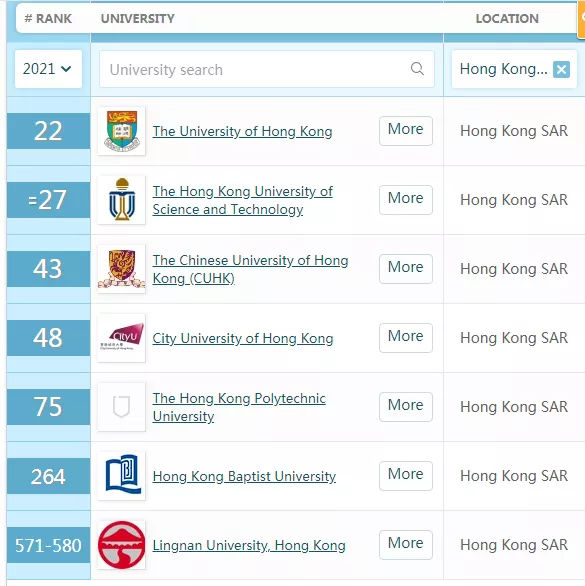Open The University of Hong Kong link
This screenshot has width=585, height=586.
point(242,131)
